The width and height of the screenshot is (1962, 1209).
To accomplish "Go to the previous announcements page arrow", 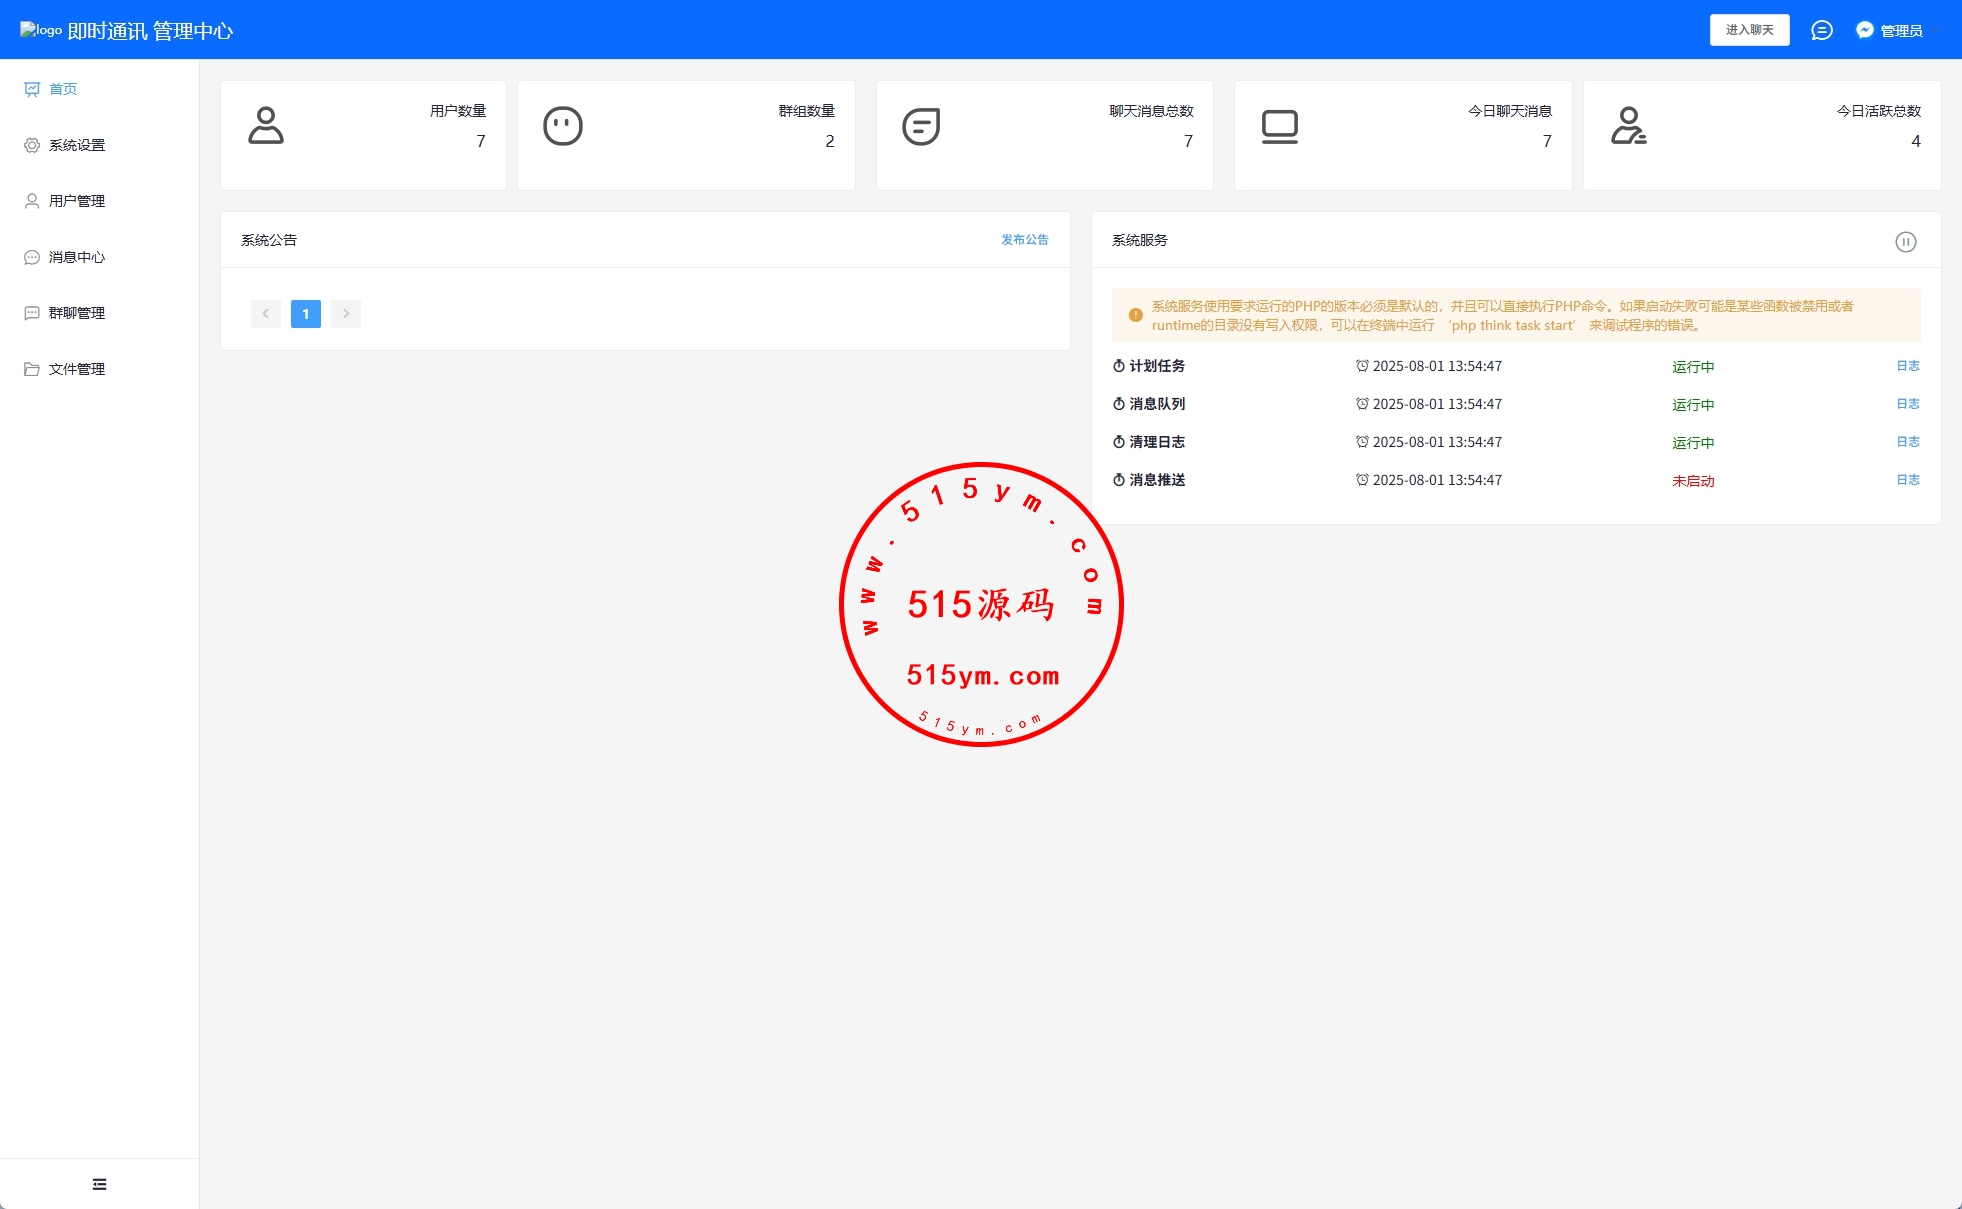I will (x=265, y=314).
